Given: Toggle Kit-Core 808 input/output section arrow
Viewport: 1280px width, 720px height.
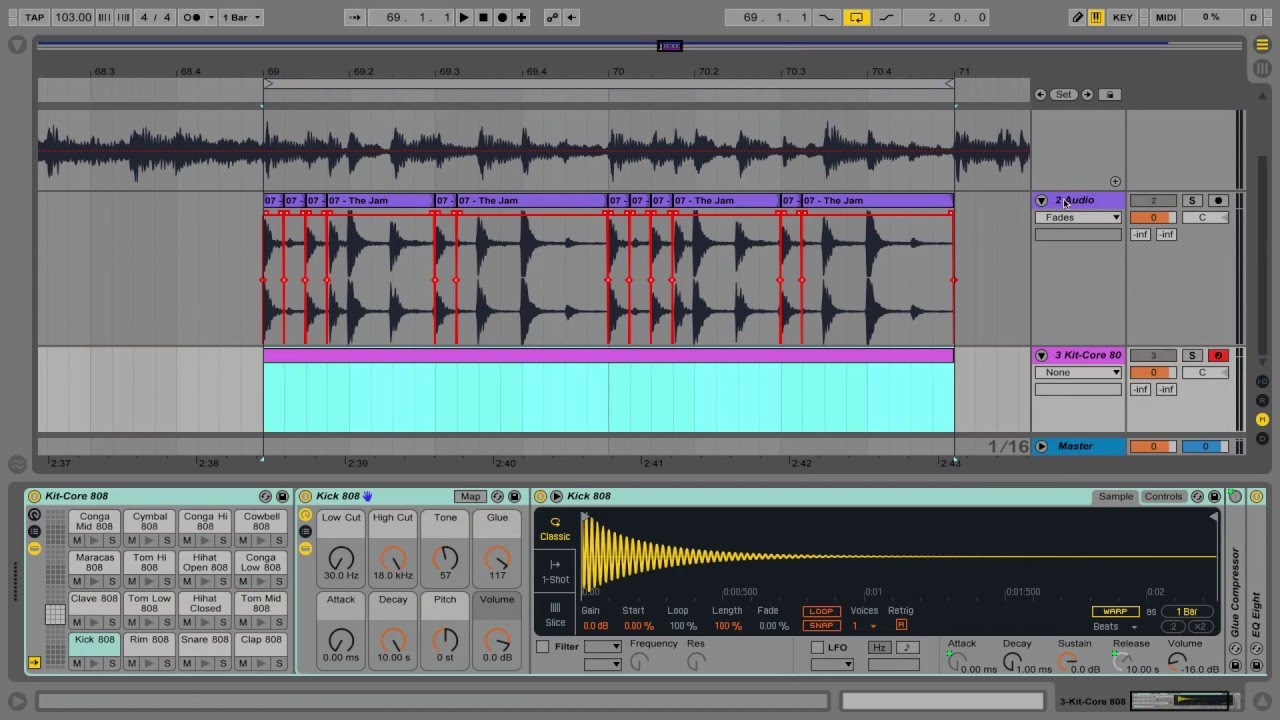Looking at the screenshot, I should pyautogui.click(x=34, y=662).
